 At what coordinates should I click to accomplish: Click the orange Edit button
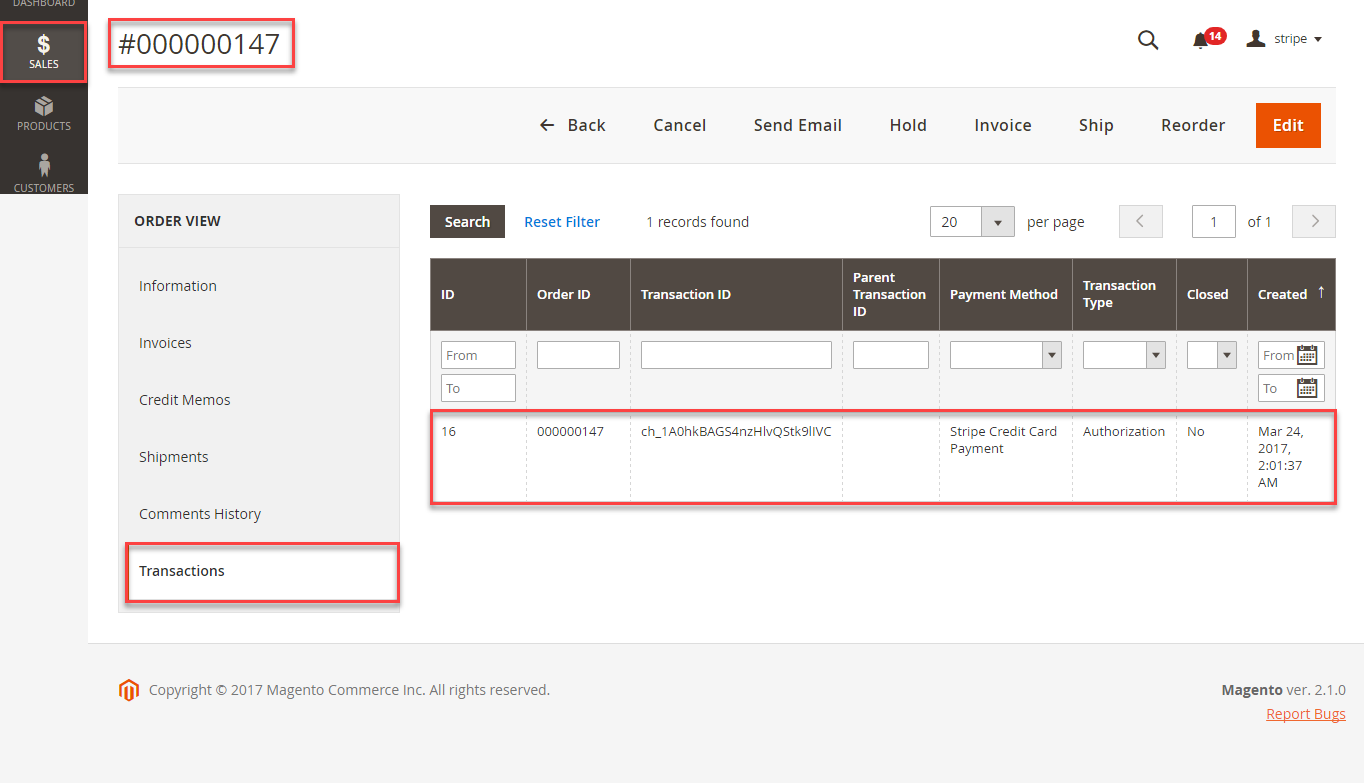click(1287, 125)
